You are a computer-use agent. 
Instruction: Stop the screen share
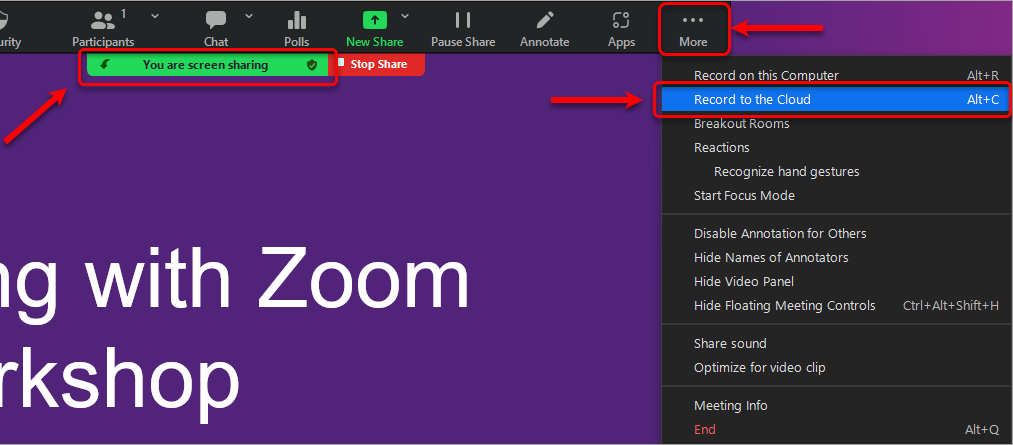378,65
